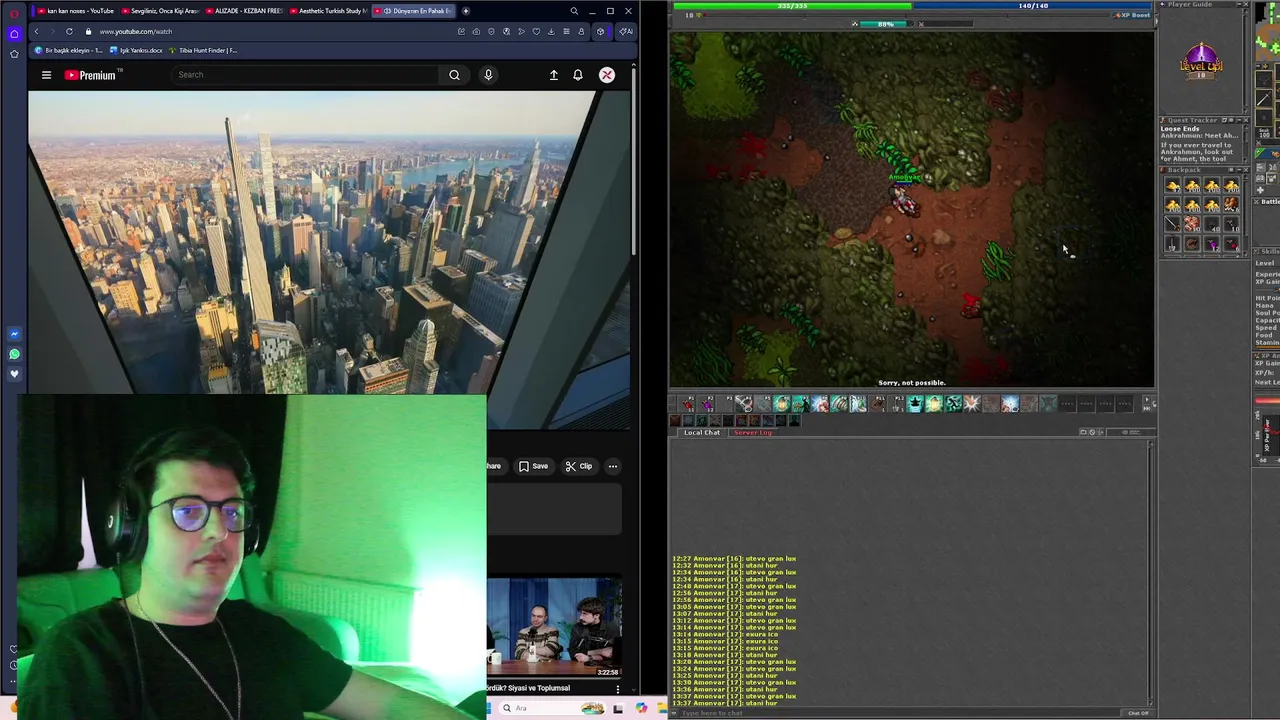Click the browser back arrow
1280x720 pixels.
pos(37,31)
